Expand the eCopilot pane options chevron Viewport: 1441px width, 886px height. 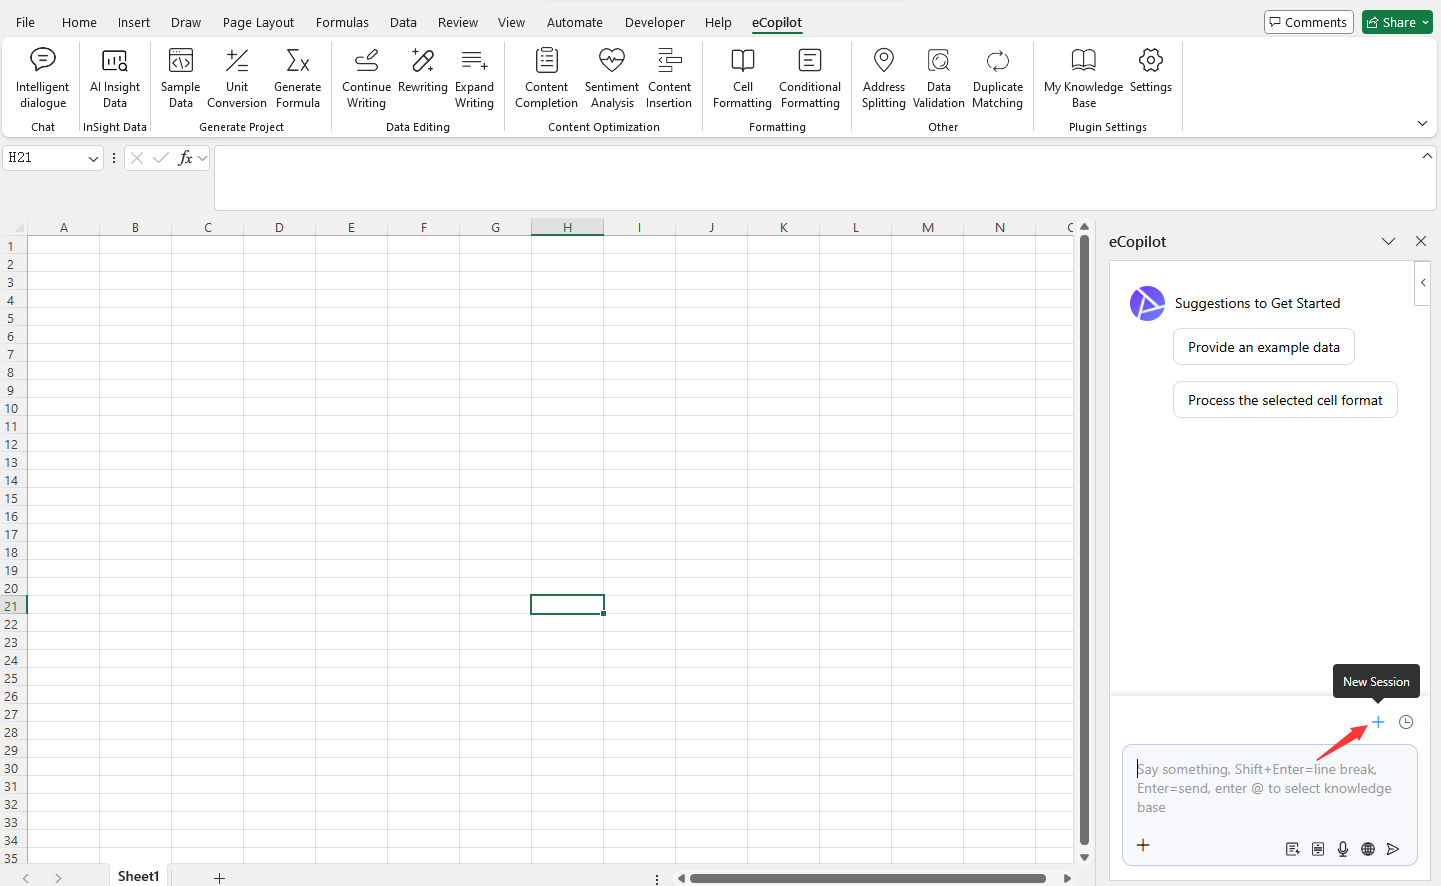point(1388,241)
